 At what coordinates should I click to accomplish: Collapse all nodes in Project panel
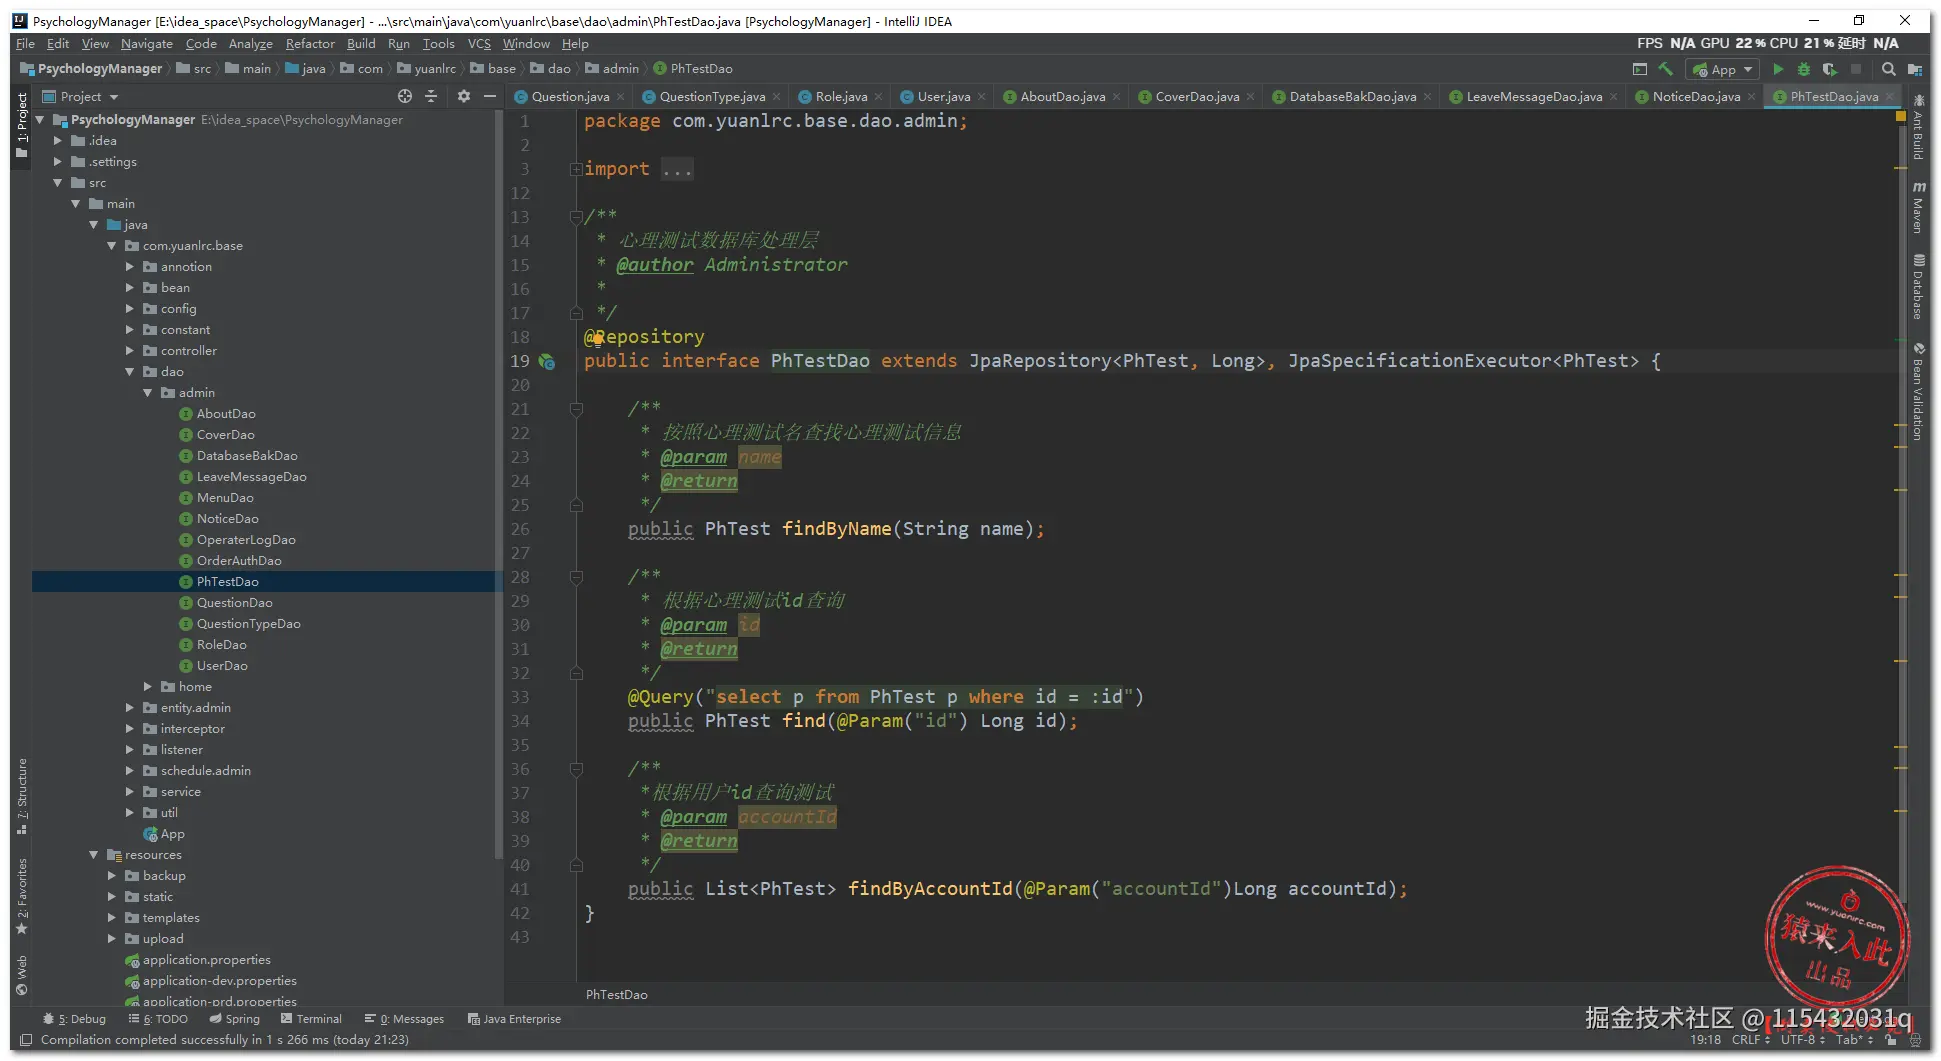pos(431,96)
